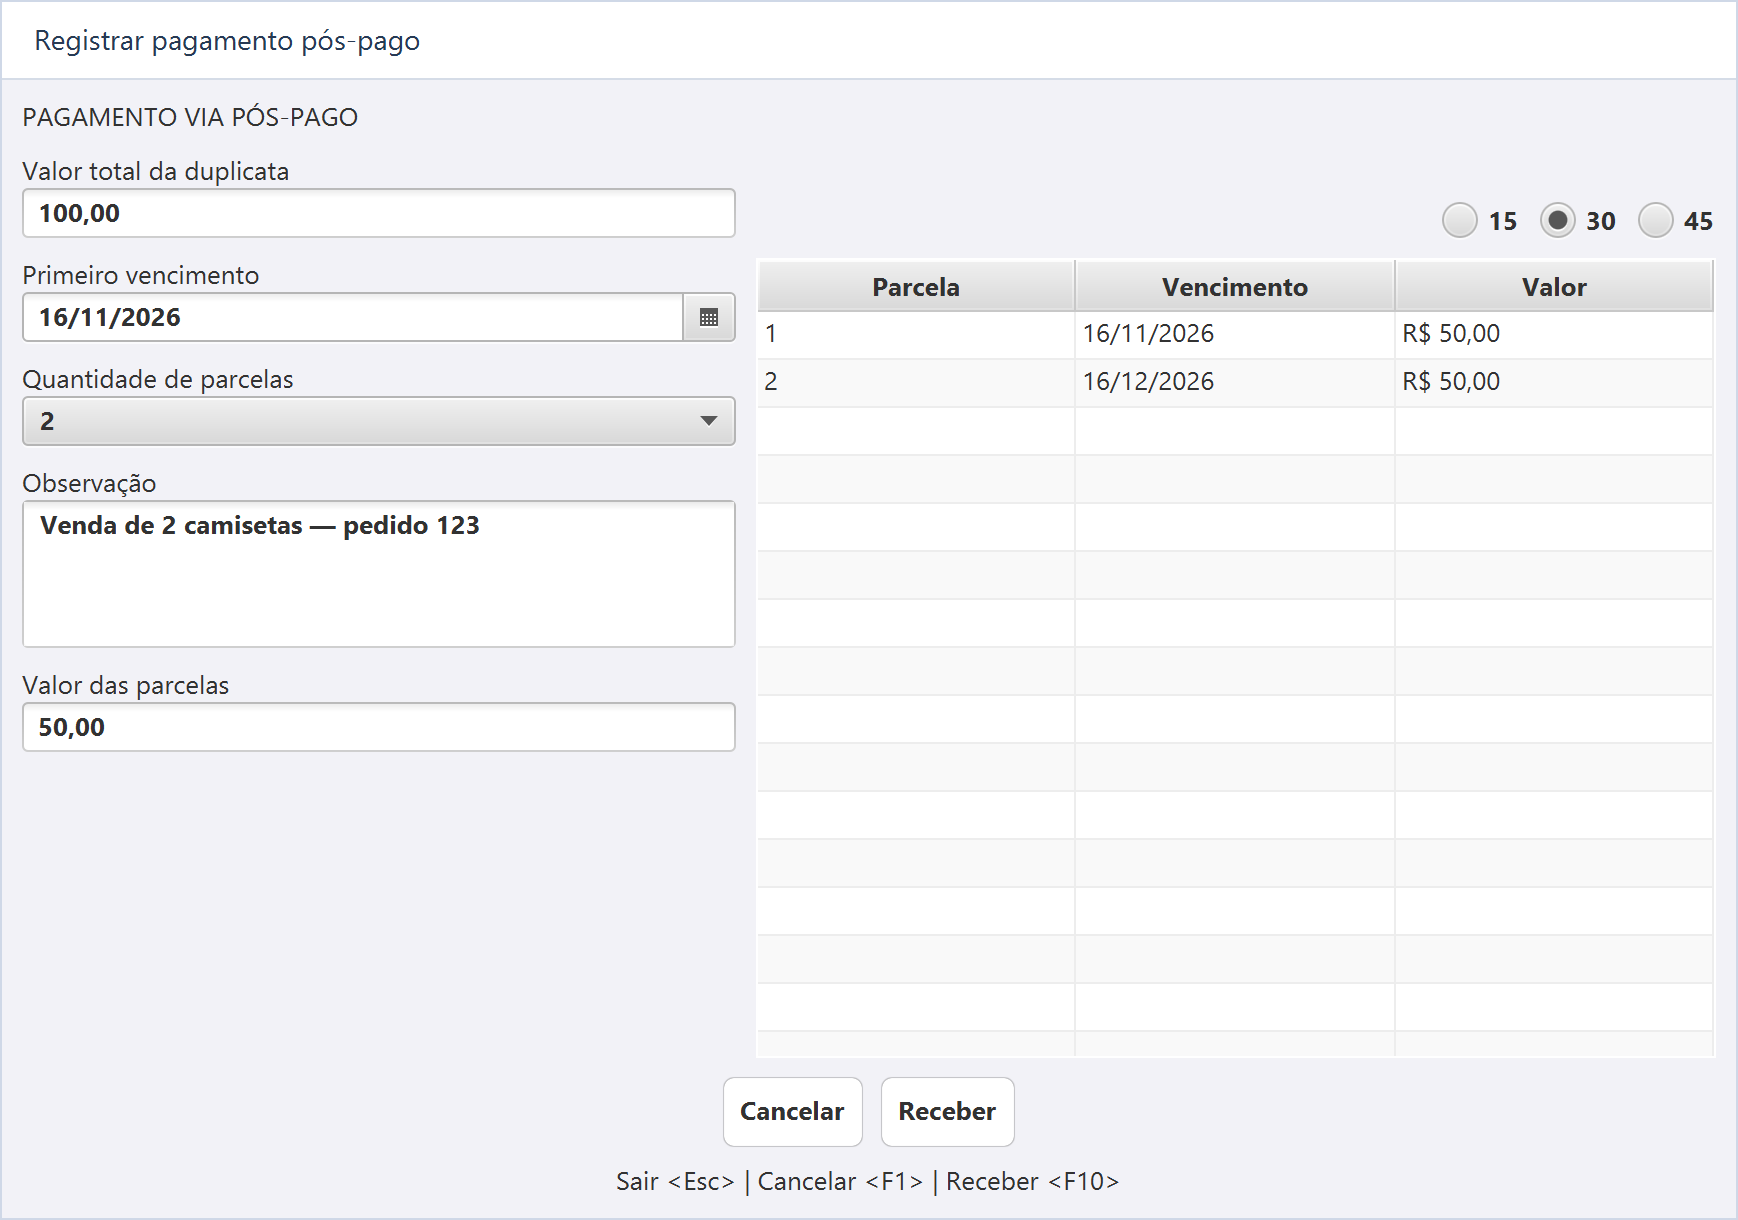The height and width of the screenshot is (1220, 1738).
Task: Focus the Valor das parcelas field
Action: pos(379,727)
